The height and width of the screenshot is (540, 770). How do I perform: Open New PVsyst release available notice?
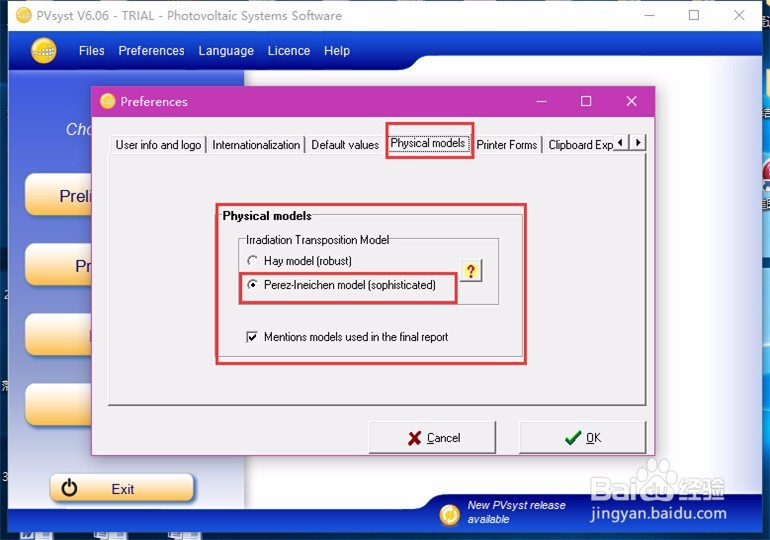(x=516, y=512)
